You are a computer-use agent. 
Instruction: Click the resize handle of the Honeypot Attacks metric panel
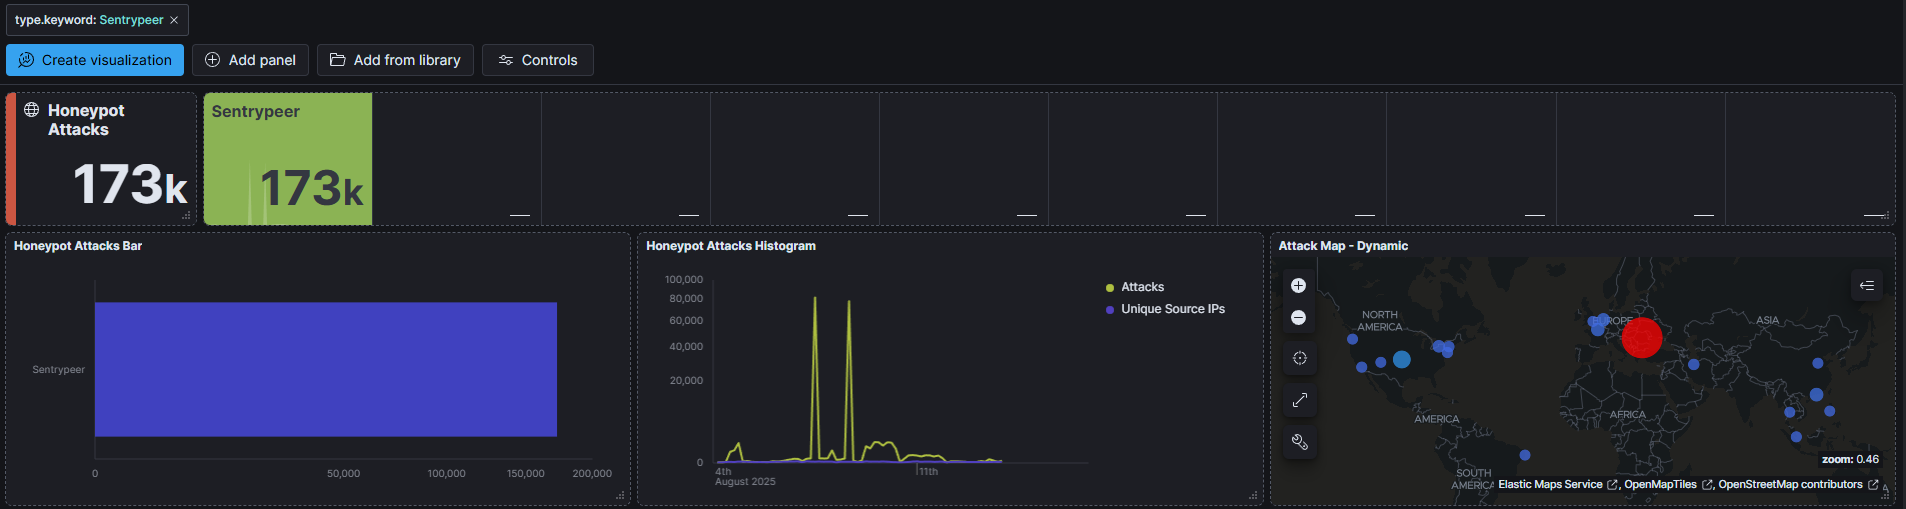tap(186, 215)
